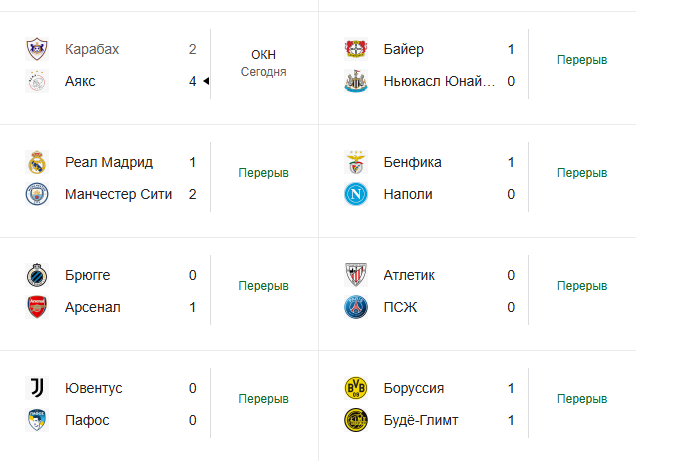Click the Arsenal club crest
This screenshot has height=461, width=674.
pyautogui.click(x=37, y=307)
